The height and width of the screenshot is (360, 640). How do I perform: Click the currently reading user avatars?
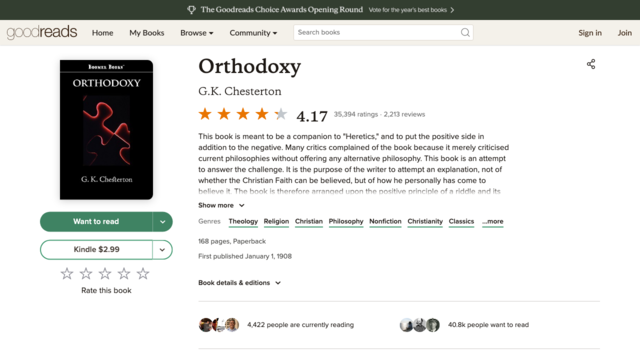219,325
